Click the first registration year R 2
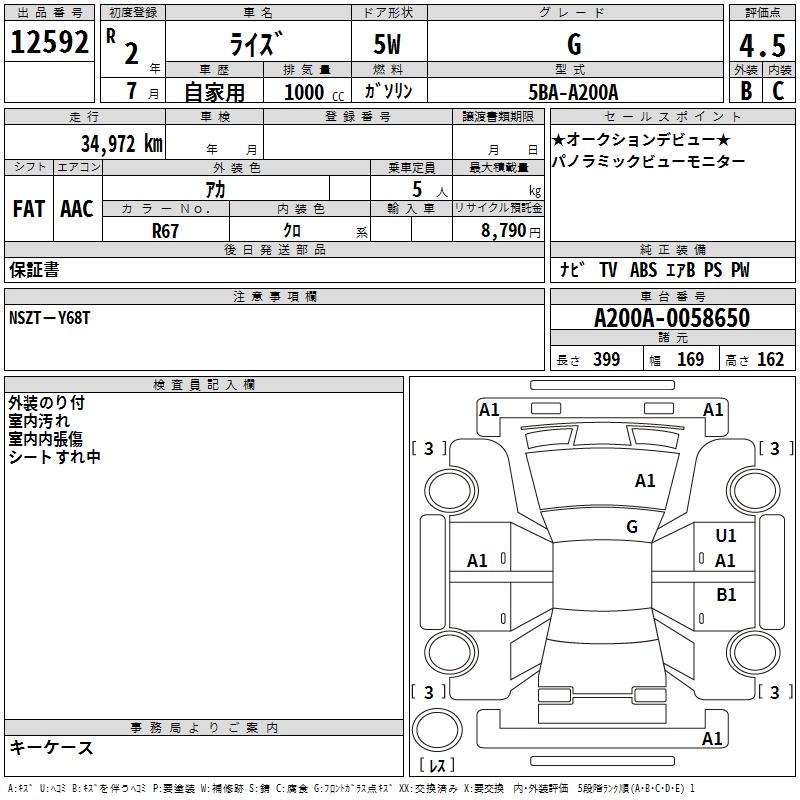Viewport: 800px width, 800px height. point(123,47)
